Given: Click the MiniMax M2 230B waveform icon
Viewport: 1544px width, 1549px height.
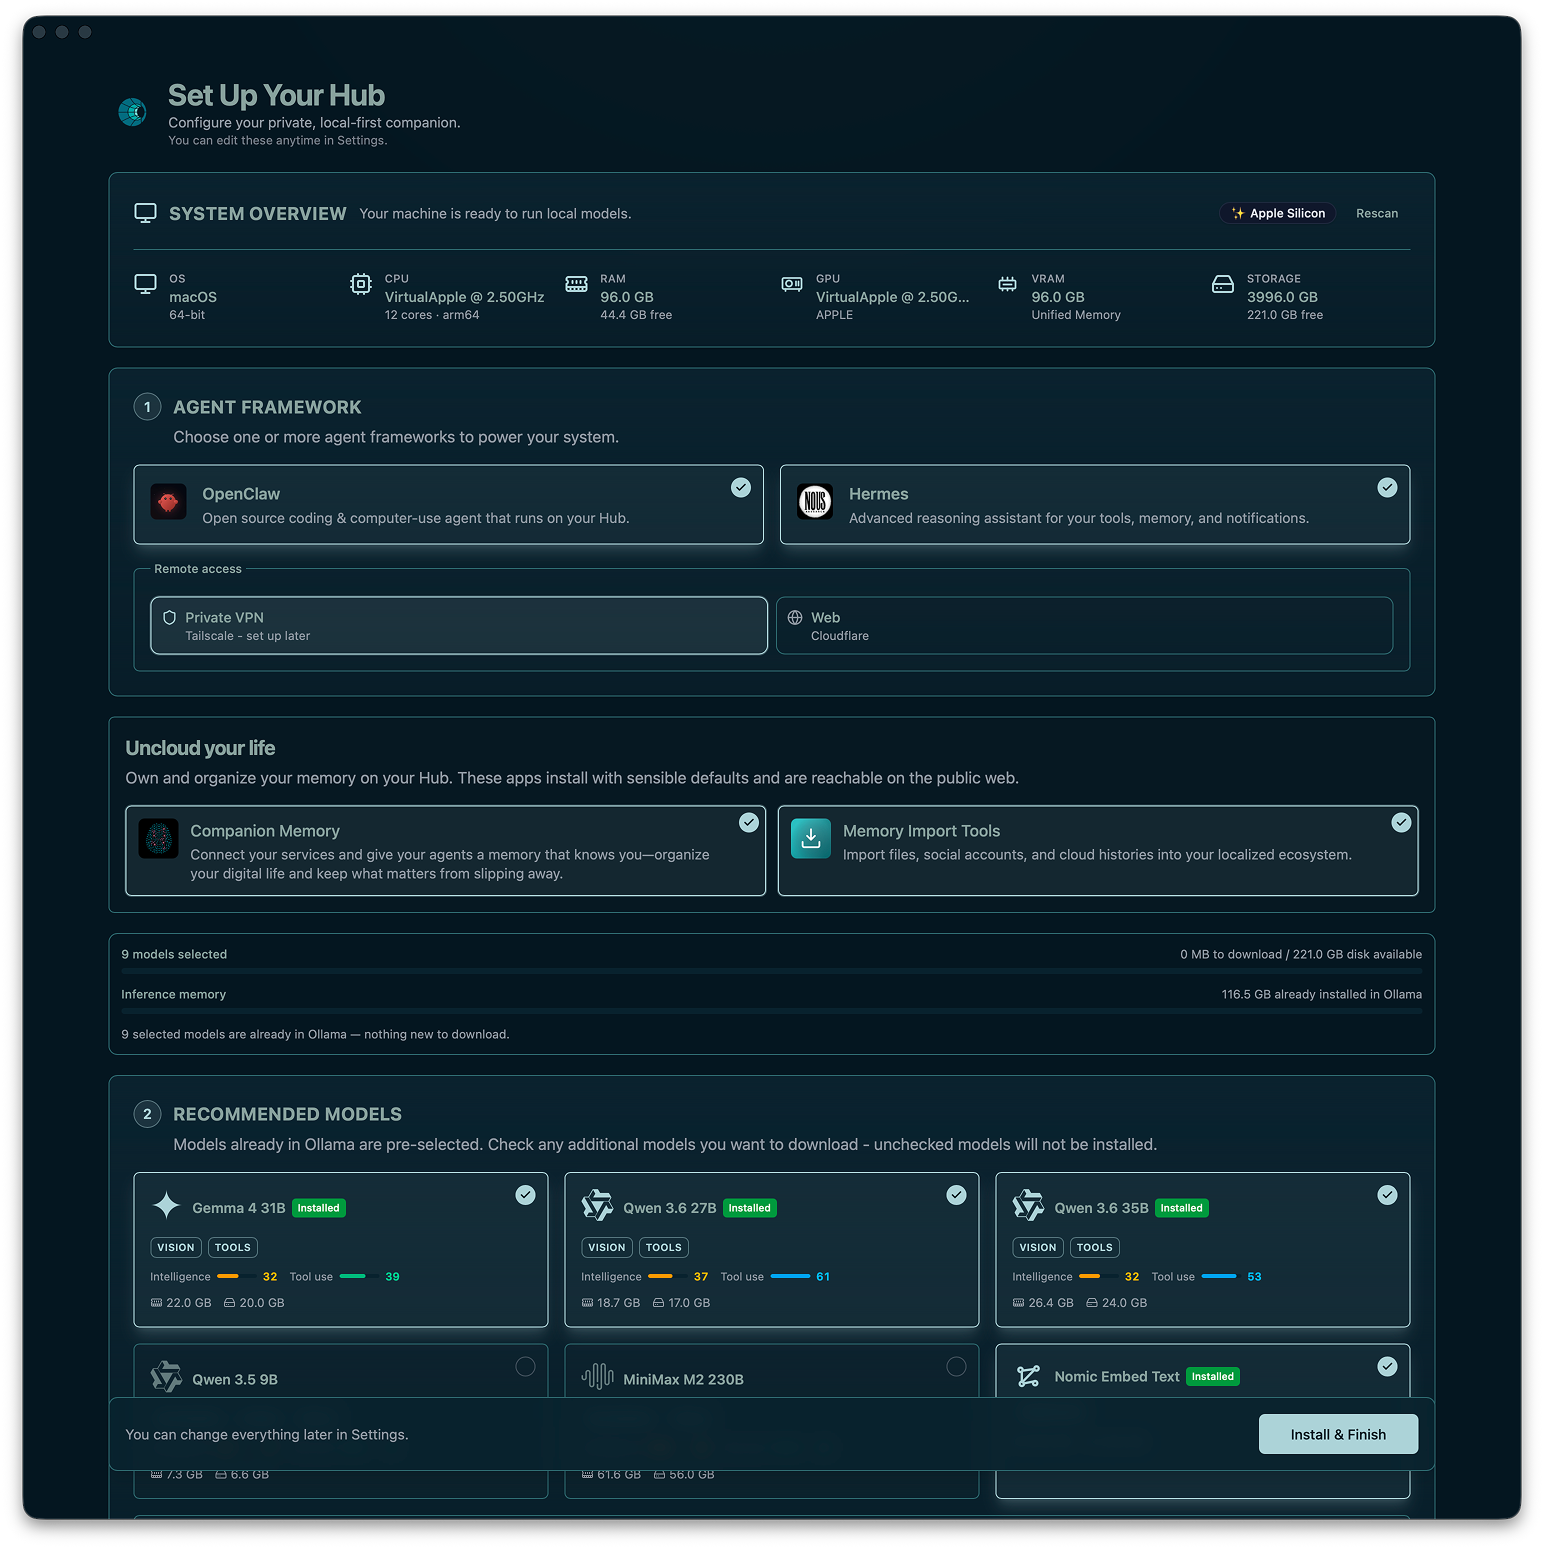Looking at the screenshot, I should [597, 1377].
